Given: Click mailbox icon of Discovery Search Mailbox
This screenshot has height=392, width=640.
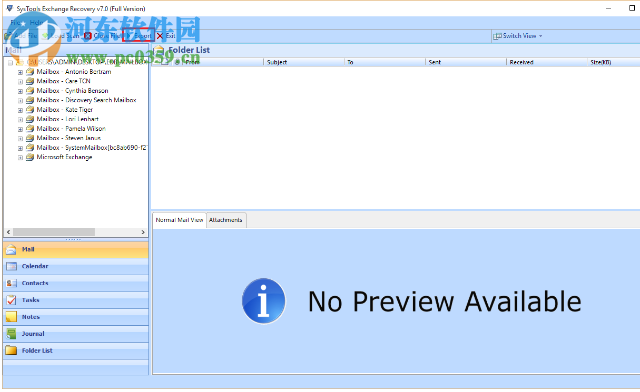Looking at the screenshot, I should pyautogui.click(x=30, y=100).
